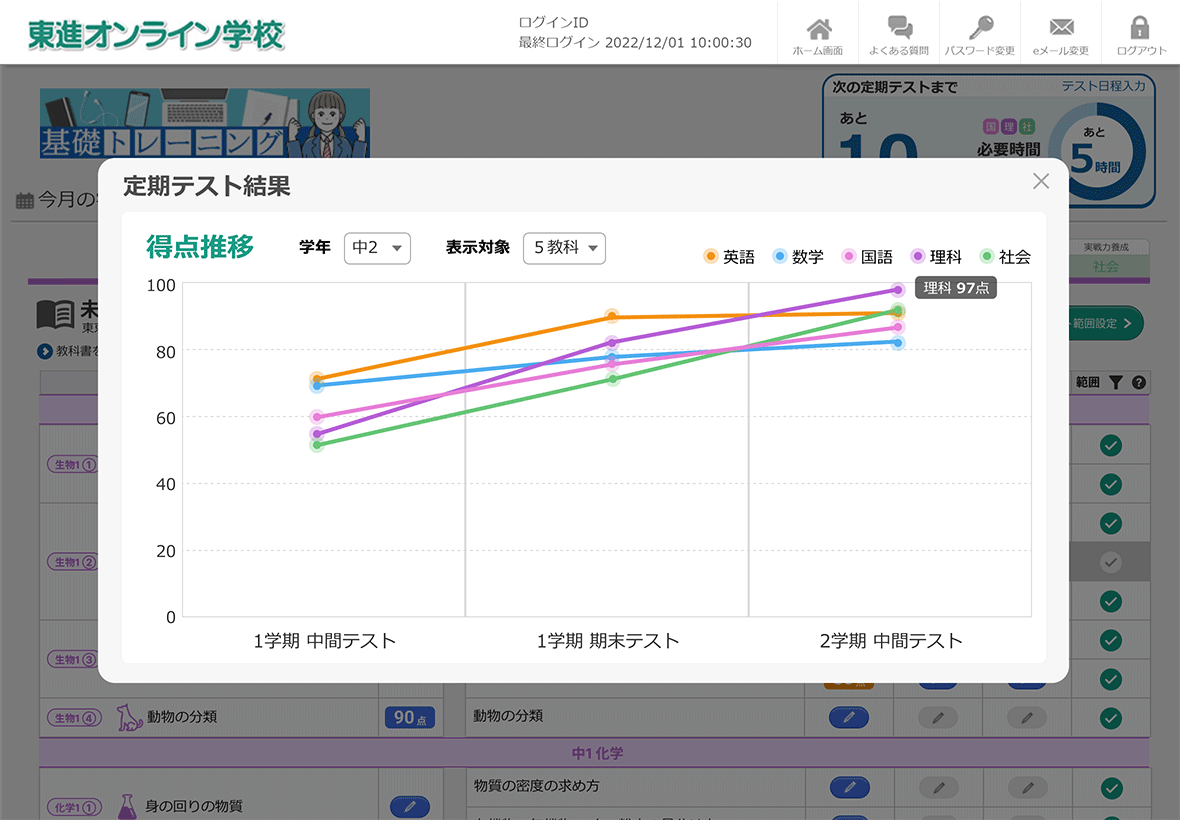This screenshot has width=1180, height=820.
Task: Click the 東進オンライン学校 logo
Action: tap(156, 35)
